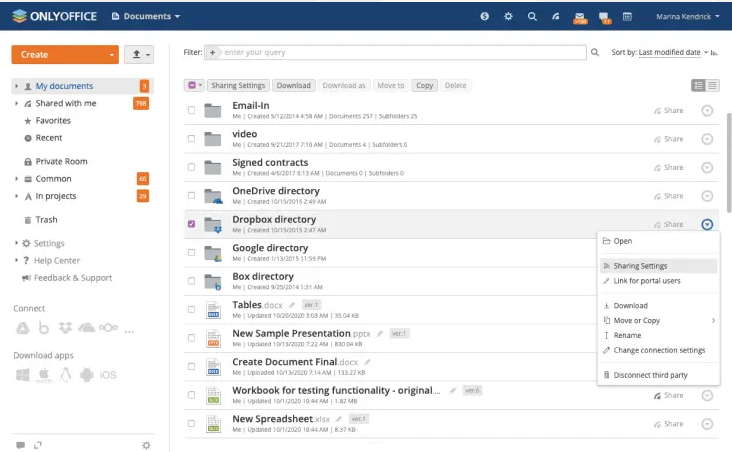Open the Feedback & Support link
732x452 pixels.
68,278
